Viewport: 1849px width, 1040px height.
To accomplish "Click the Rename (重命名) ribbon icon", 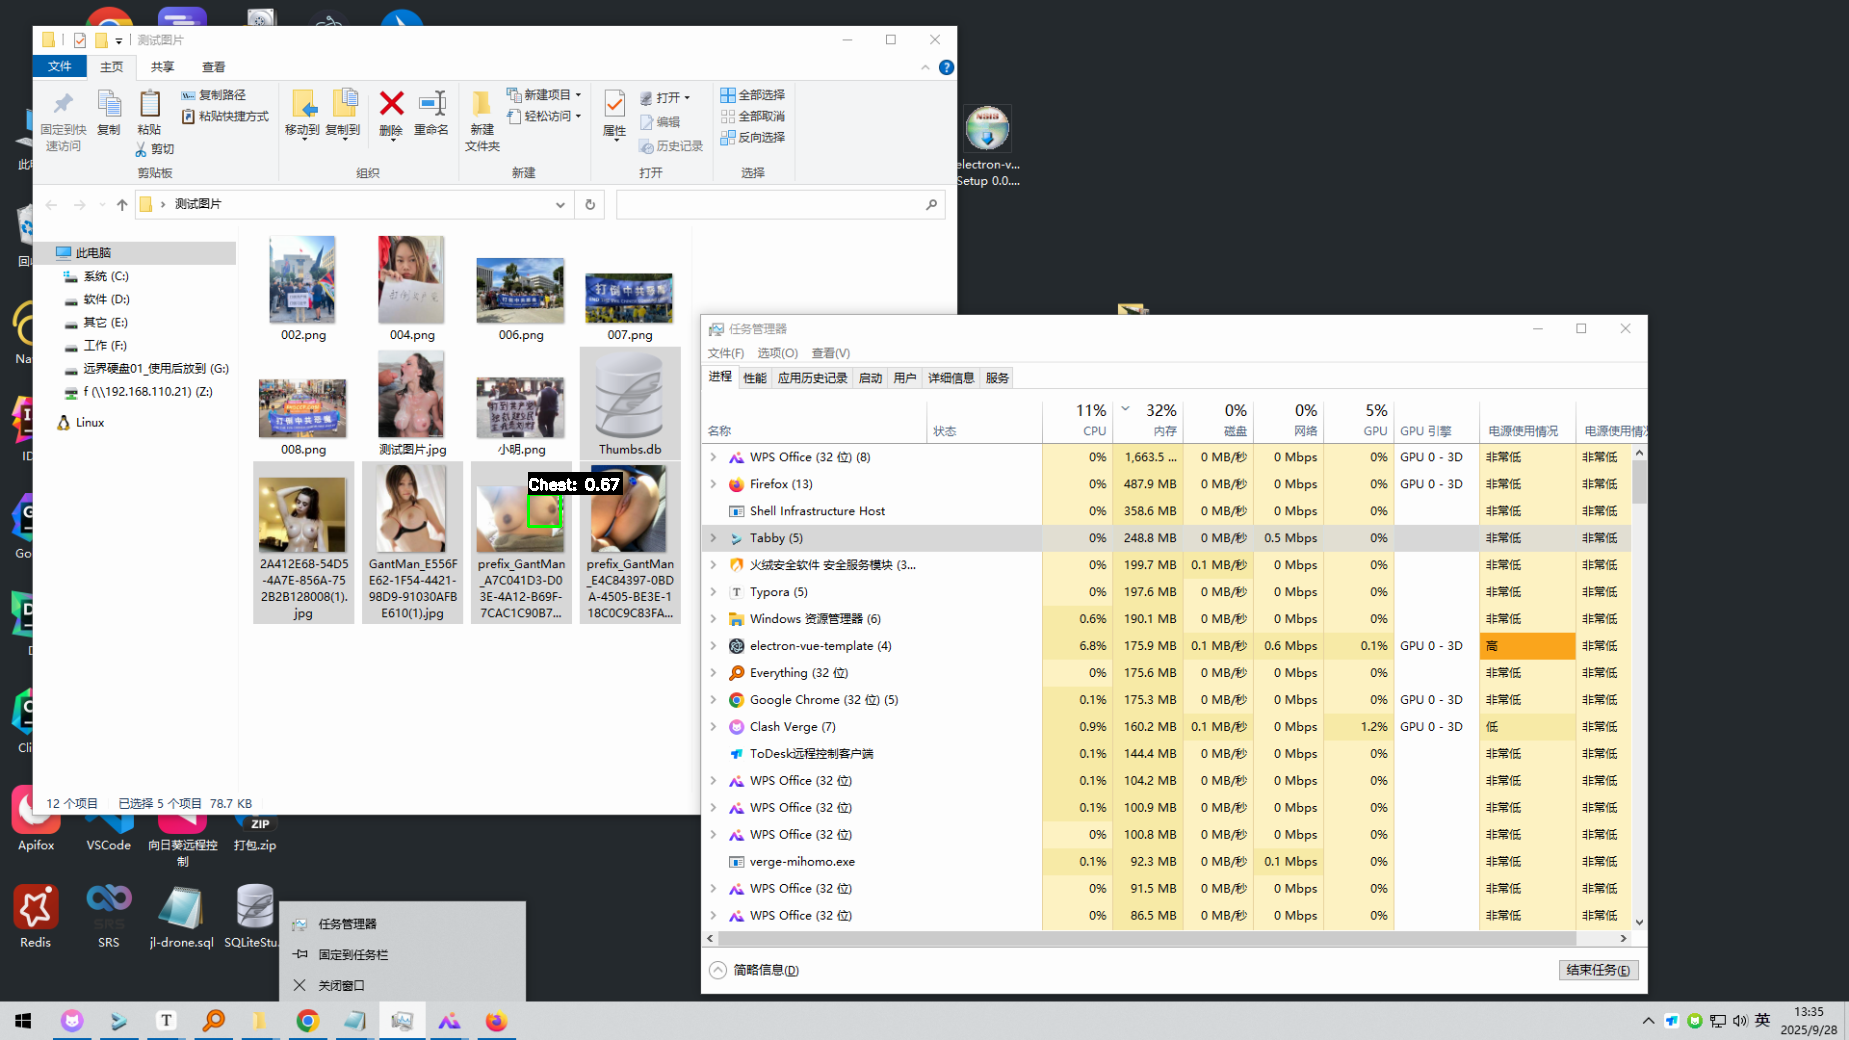I will tap(431, 105).
